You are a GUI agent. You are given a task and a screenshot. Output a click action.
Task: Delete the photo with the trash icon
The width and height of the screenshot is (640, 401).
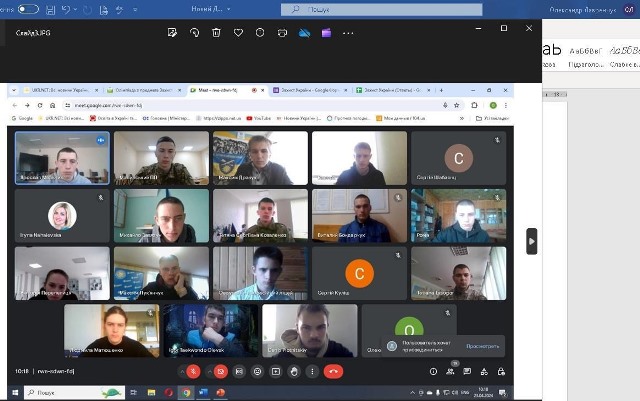216,32
